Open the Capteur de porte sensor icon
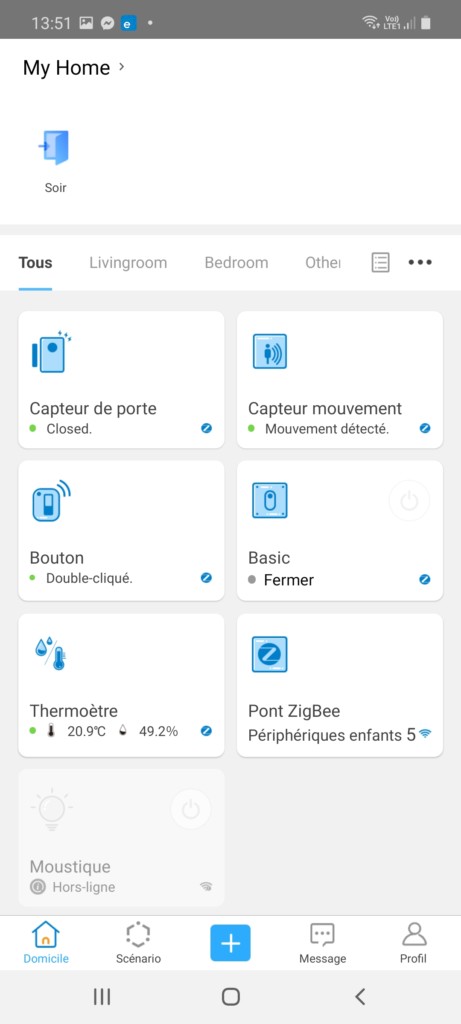Image resolution: width=461 pixels, height=1024 pixels. point(51,351)
